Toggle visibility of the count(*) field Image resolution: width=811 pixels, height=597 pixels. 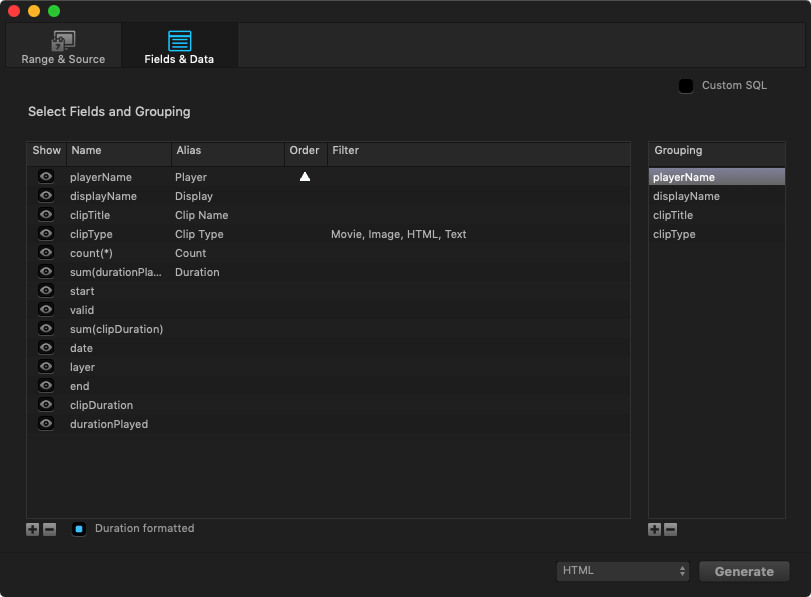(46, 253)
